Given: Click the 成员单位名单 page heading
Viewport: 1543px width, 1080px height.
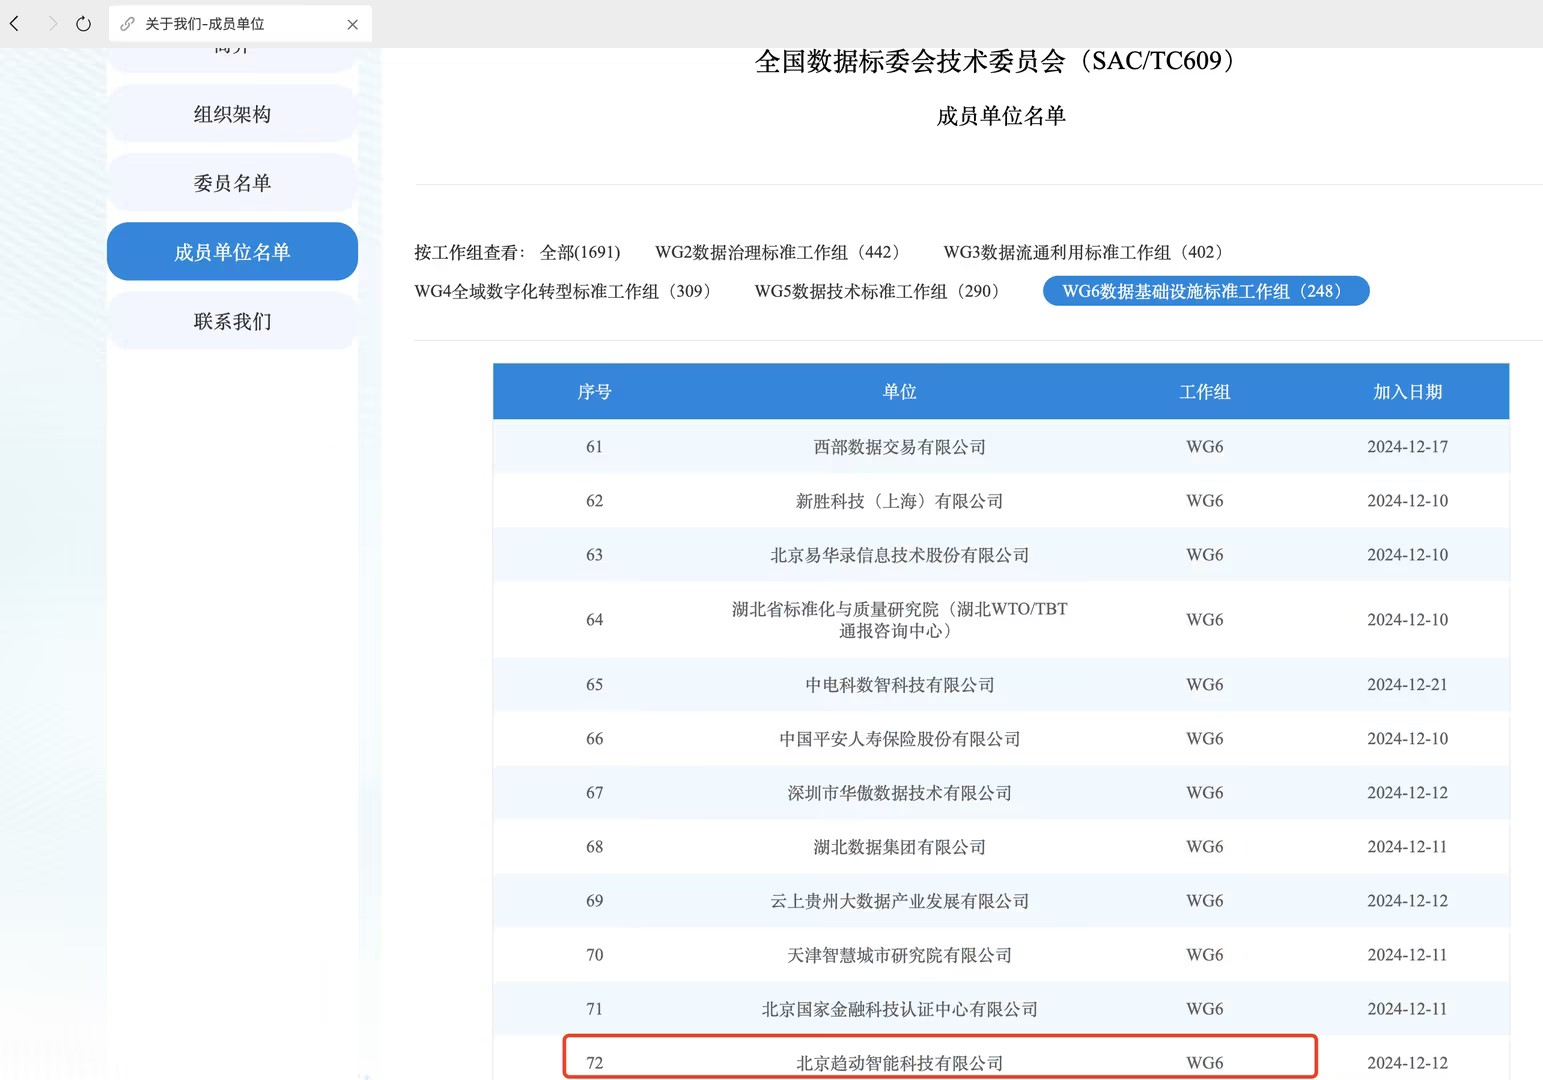Looking at the screenshot, I should point(1000,116).
